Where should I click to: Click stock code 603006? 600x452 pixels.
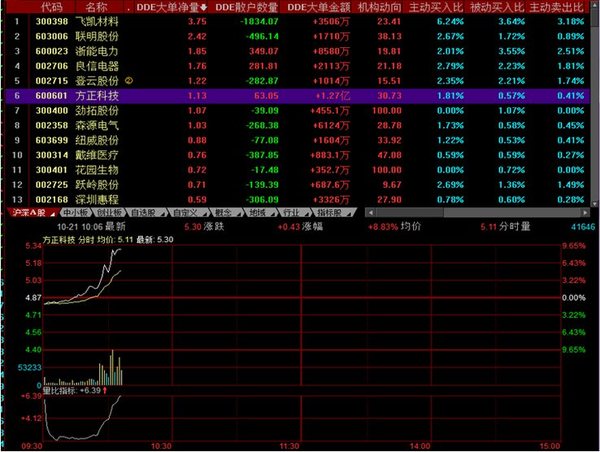click(52, 36)
